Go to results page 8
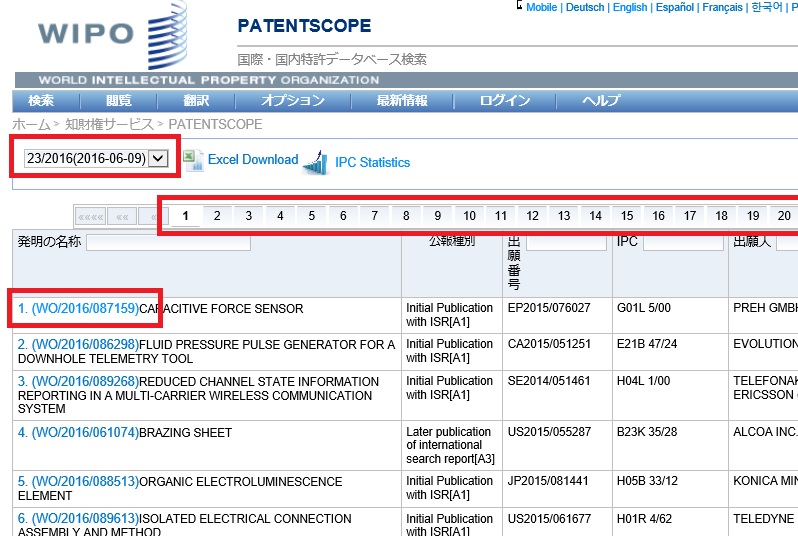 [x=407, y=216]
